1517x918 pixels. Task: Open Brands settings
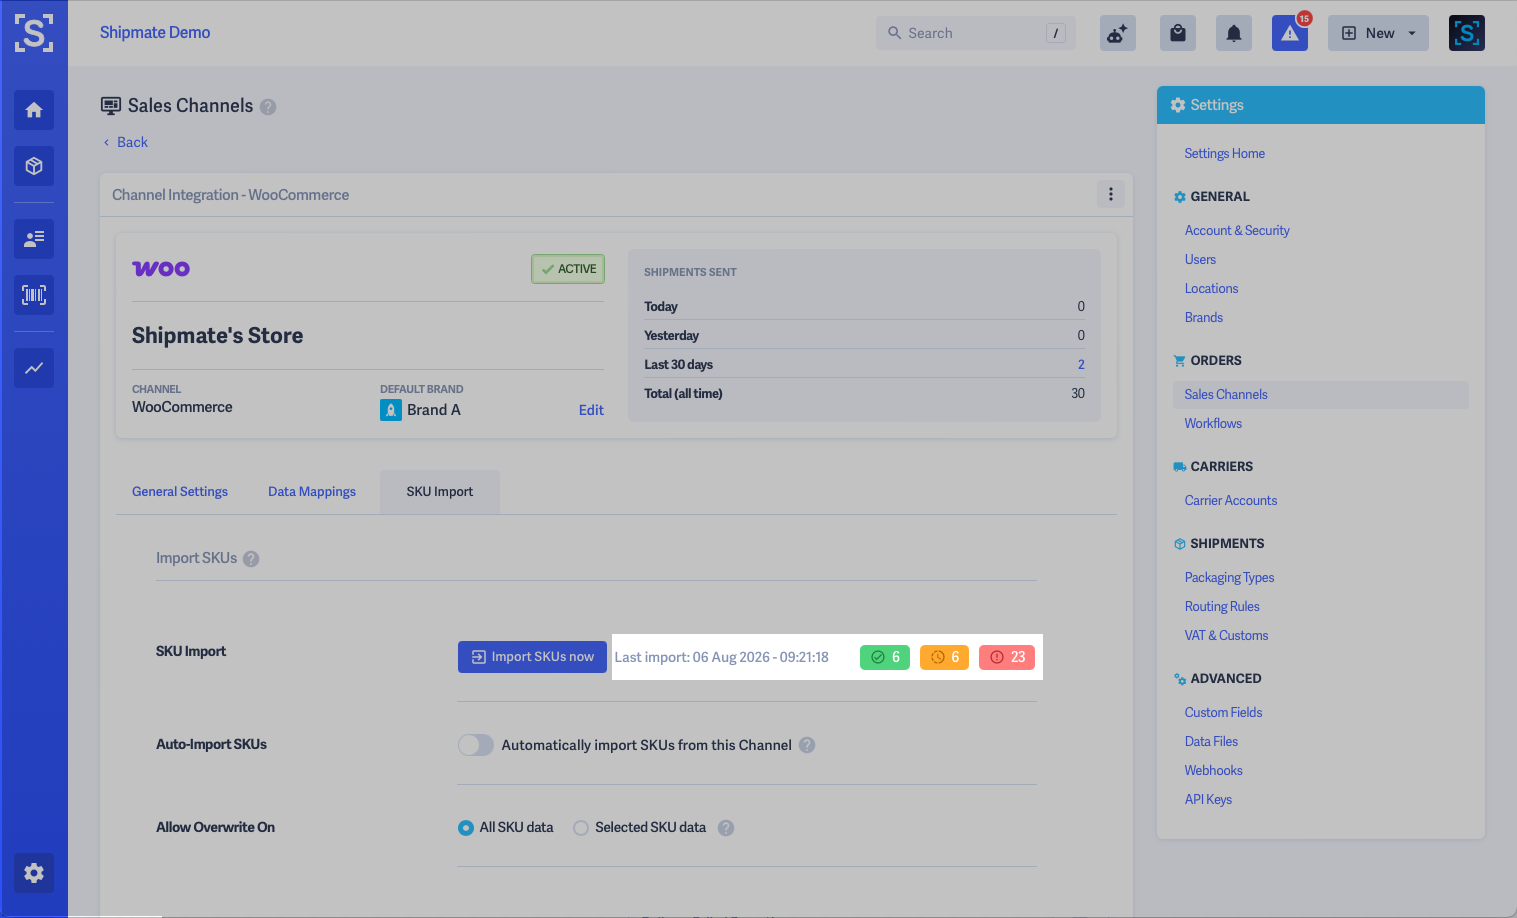(1204, 317)
